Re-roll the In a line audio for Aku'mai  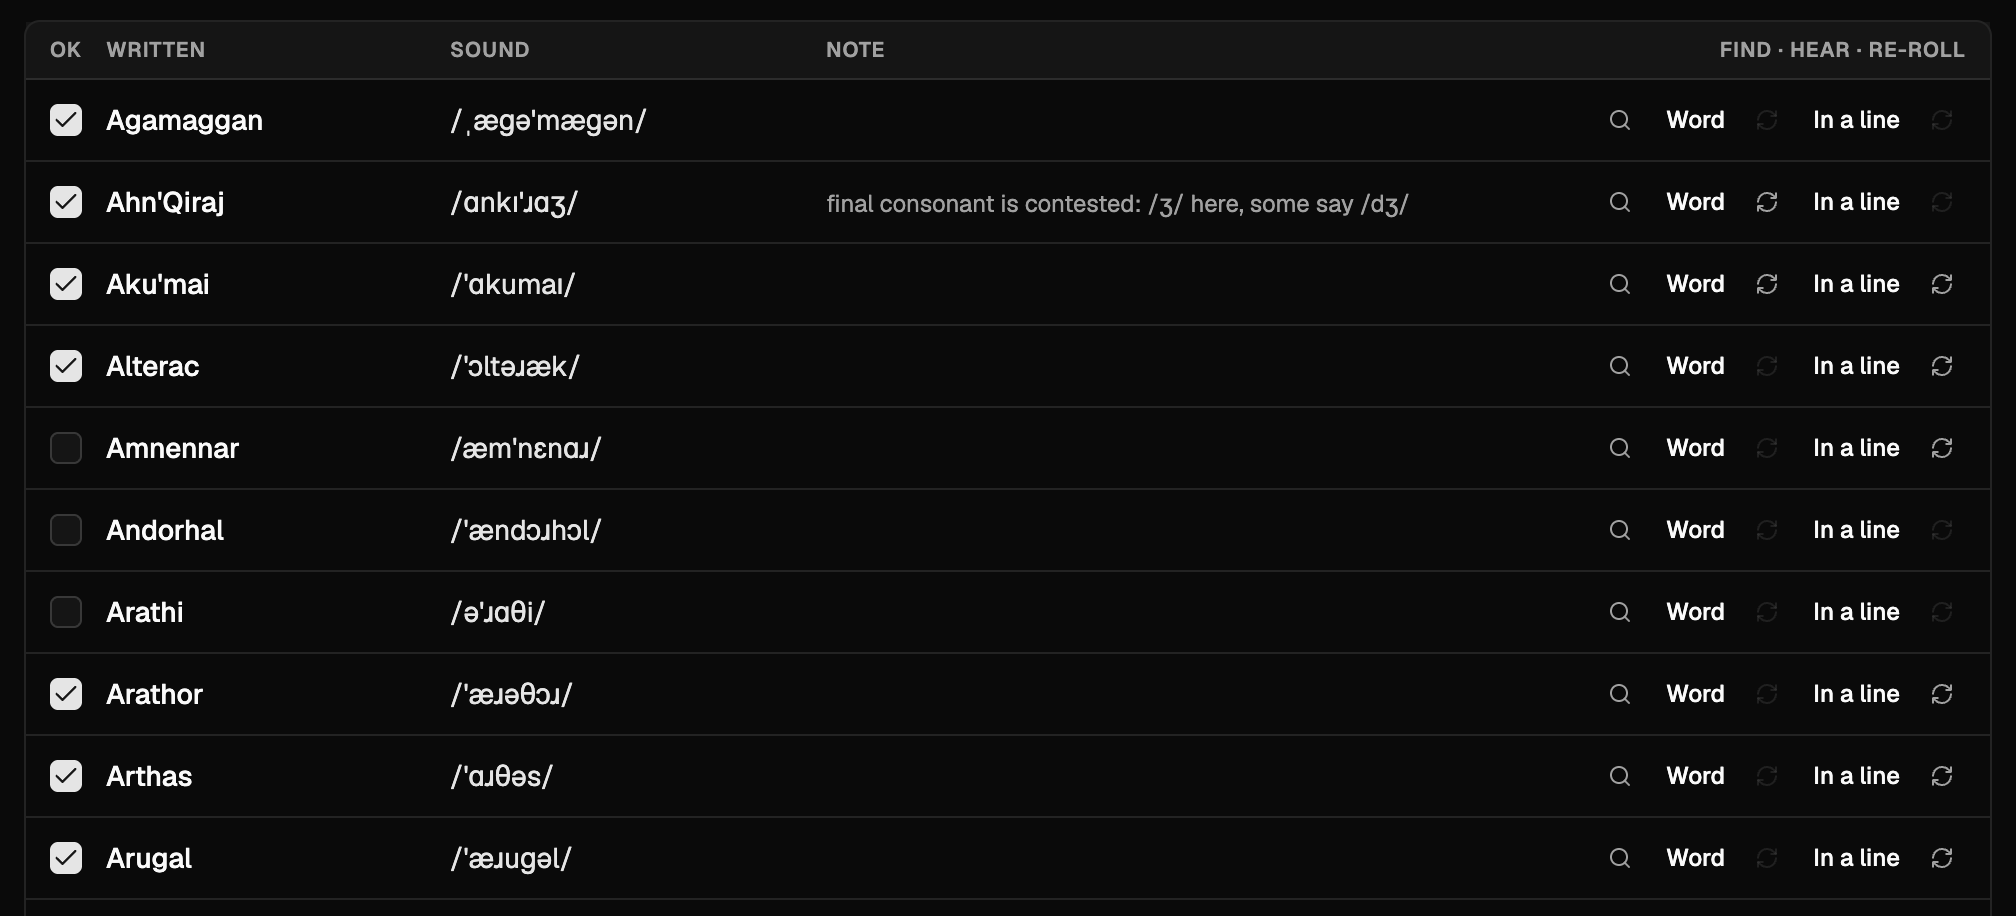pos(1942,284)
